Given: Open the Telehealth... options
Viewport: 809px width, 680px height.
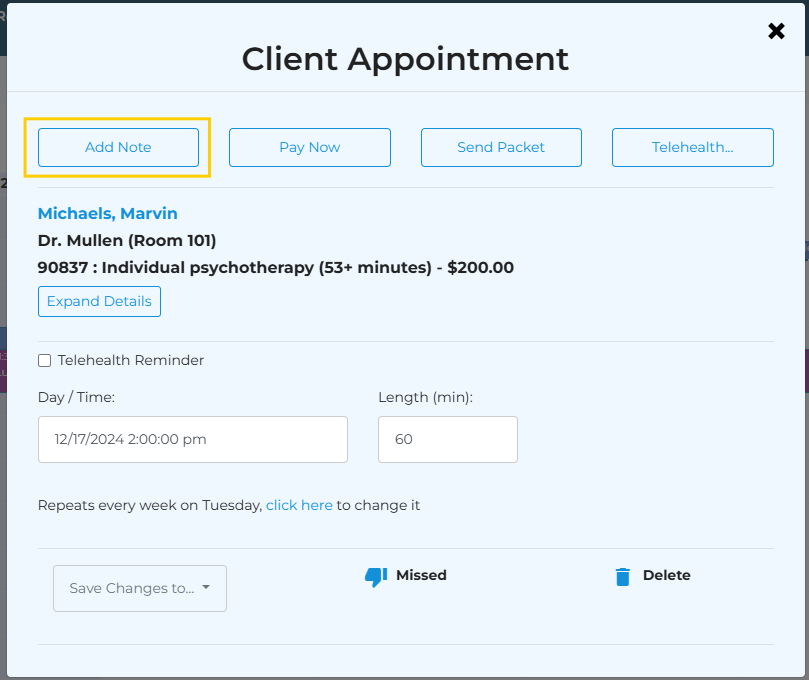Looking at the screenshot, I should point(692,148).
